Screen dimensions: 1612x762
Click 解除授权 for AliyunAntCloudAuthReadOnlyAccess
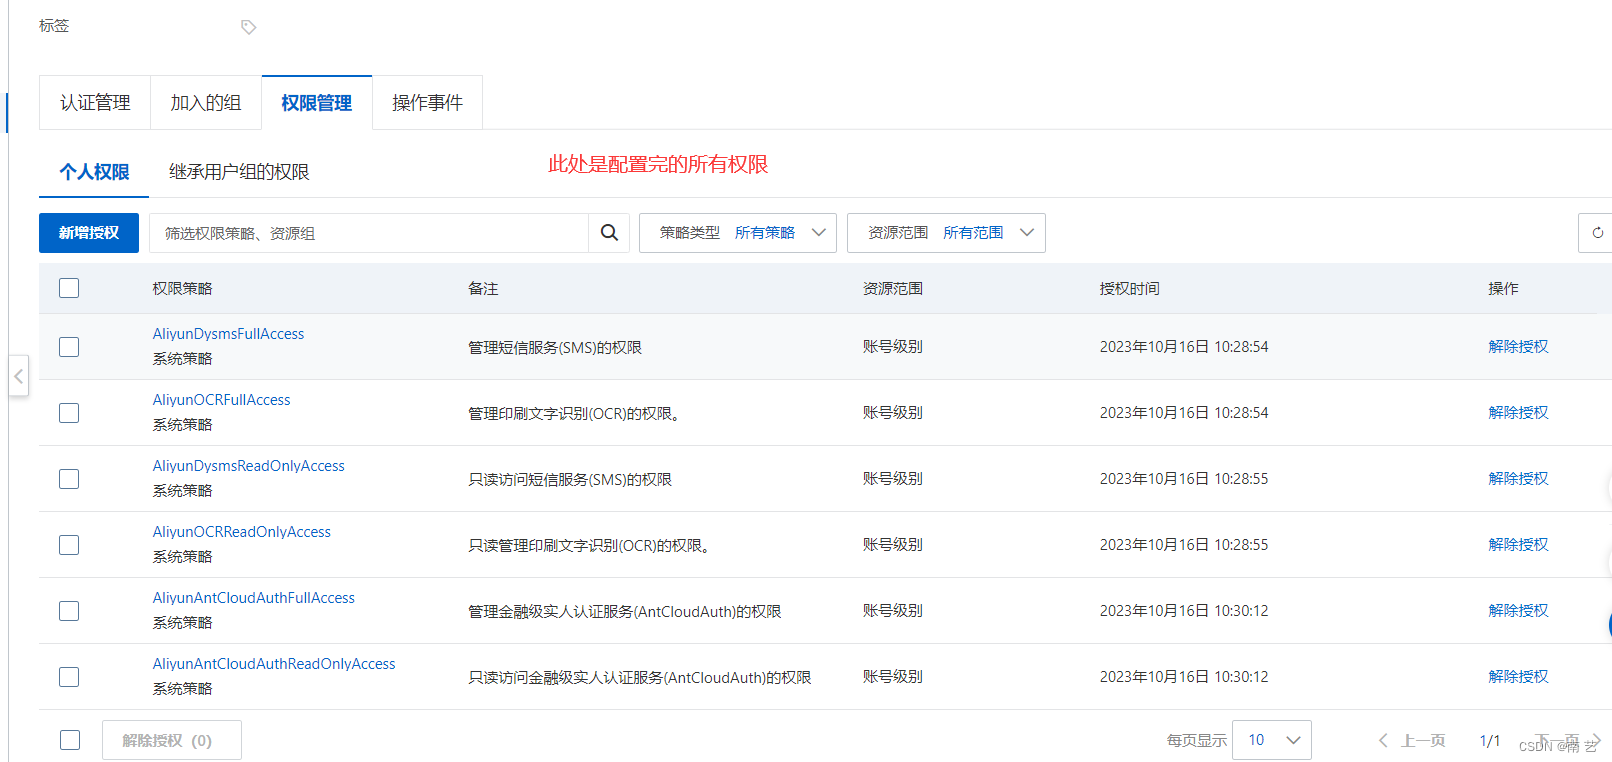(x=1518, y=677)
